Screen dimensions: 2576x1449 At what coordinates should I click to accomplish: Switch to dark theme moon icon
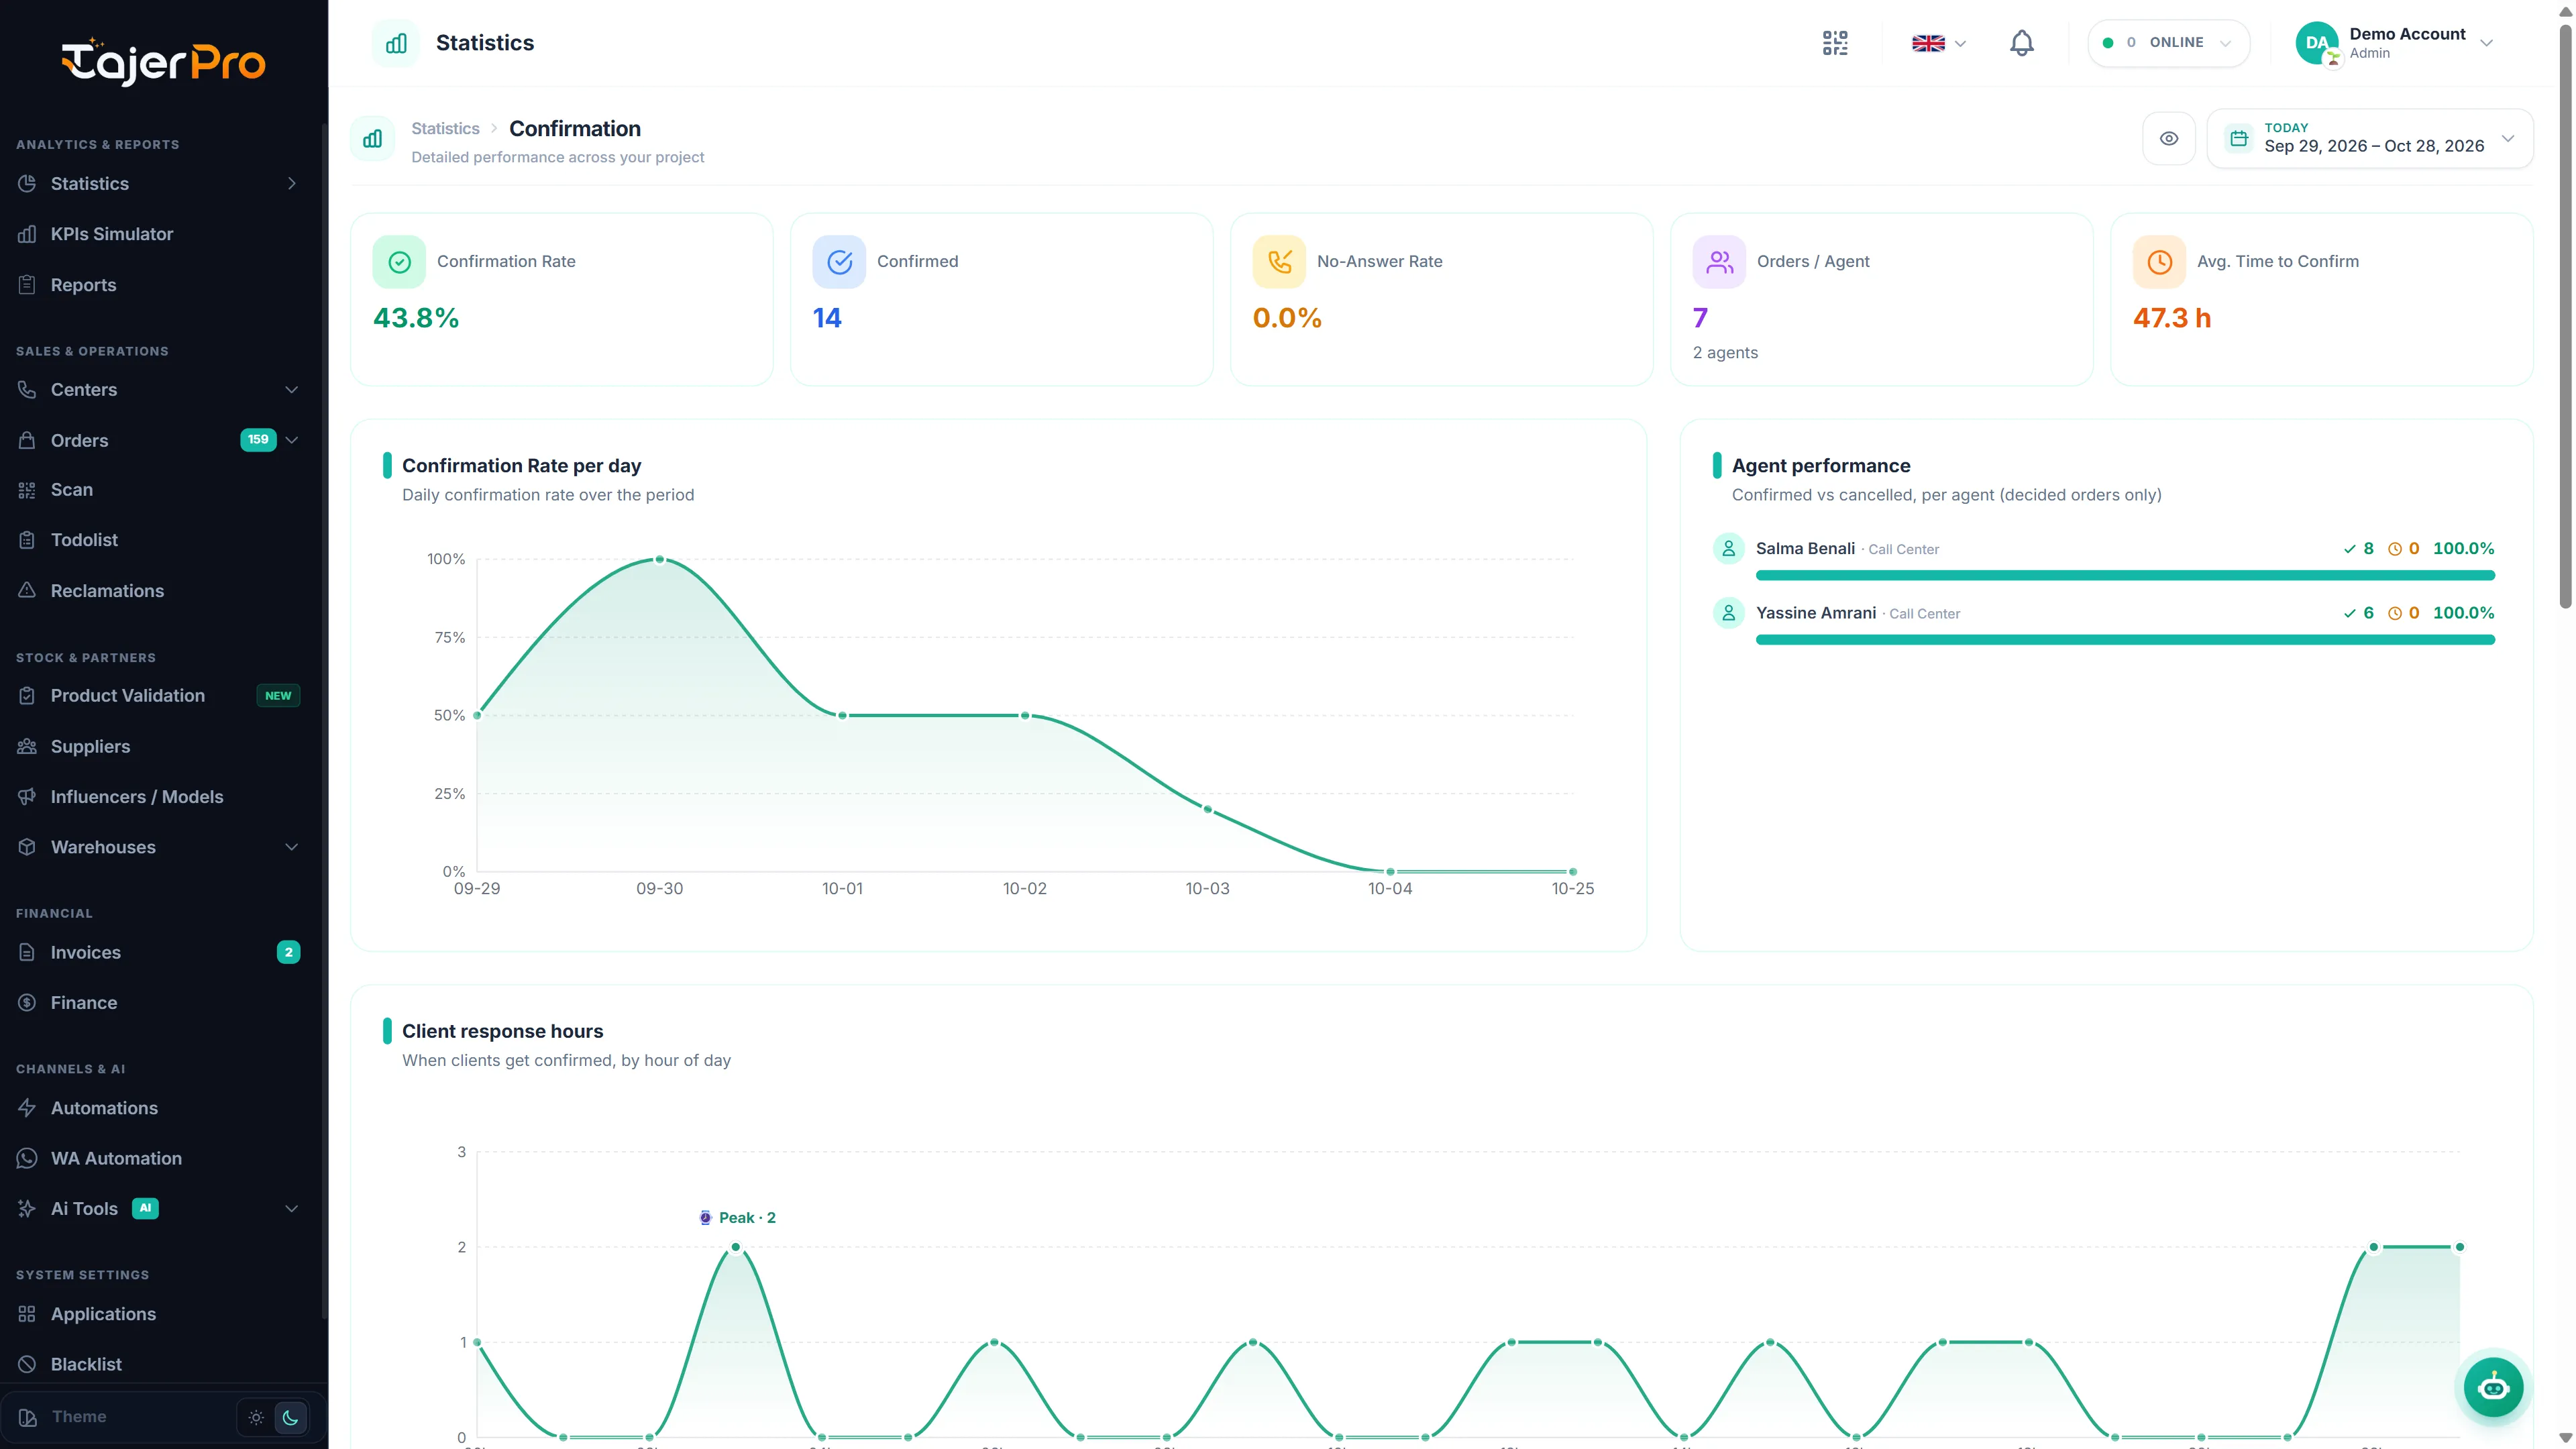[290, 1417]
